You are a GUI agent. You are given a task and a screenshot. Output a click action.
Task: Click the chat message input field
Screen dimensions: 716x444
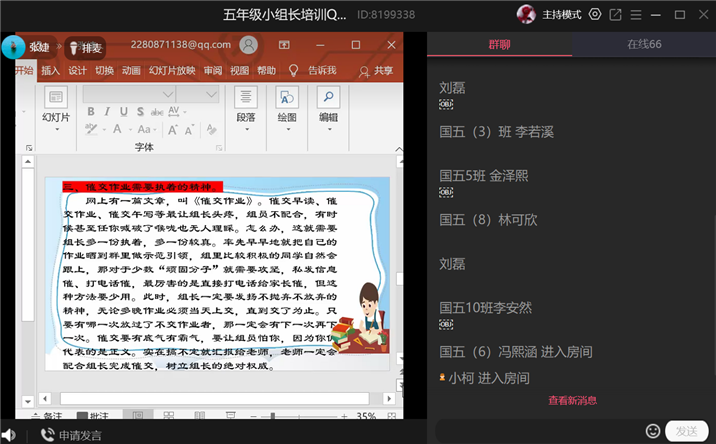pos(539,431)
